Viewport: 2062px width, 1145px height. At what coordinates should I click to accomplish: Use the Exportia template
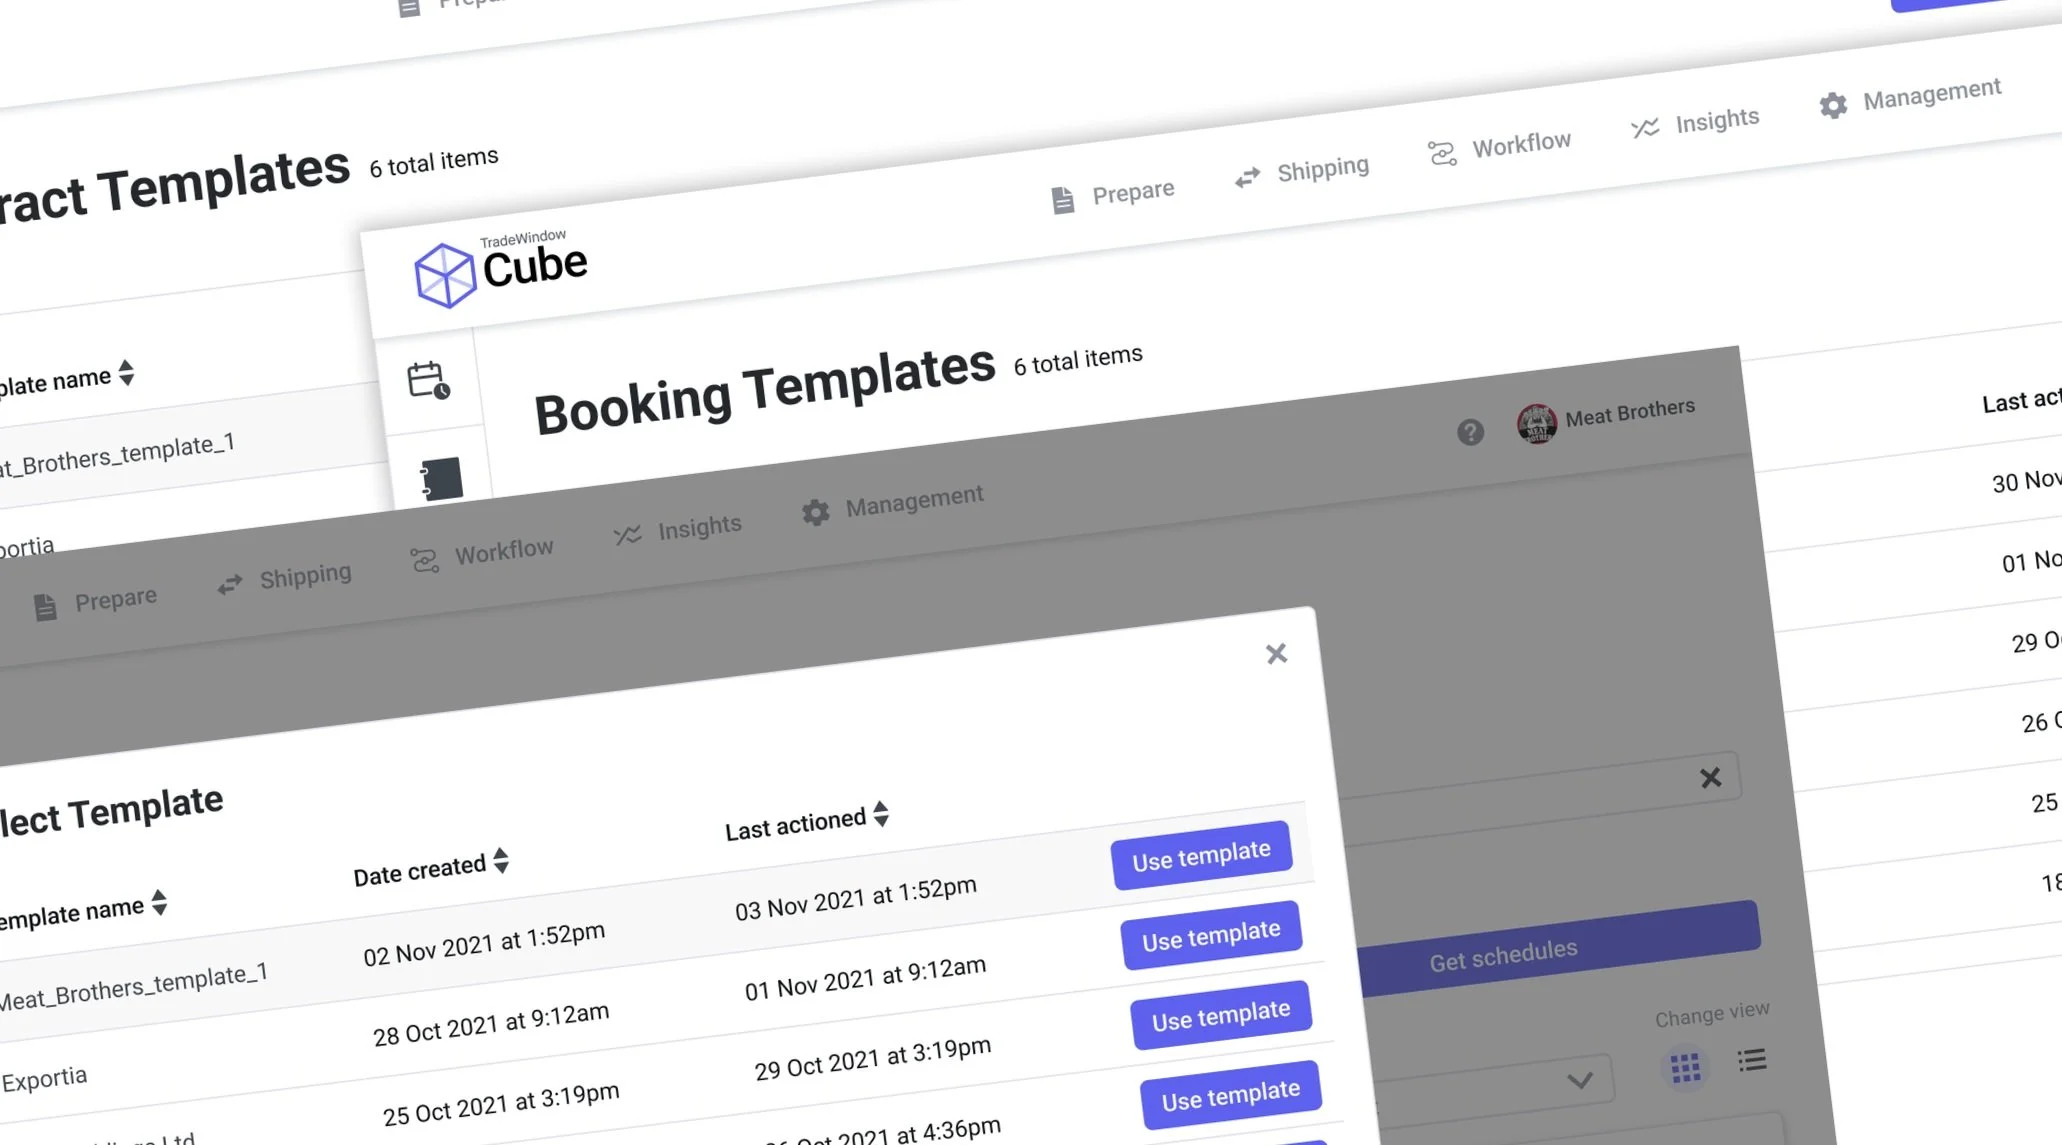click(1211, 936)
